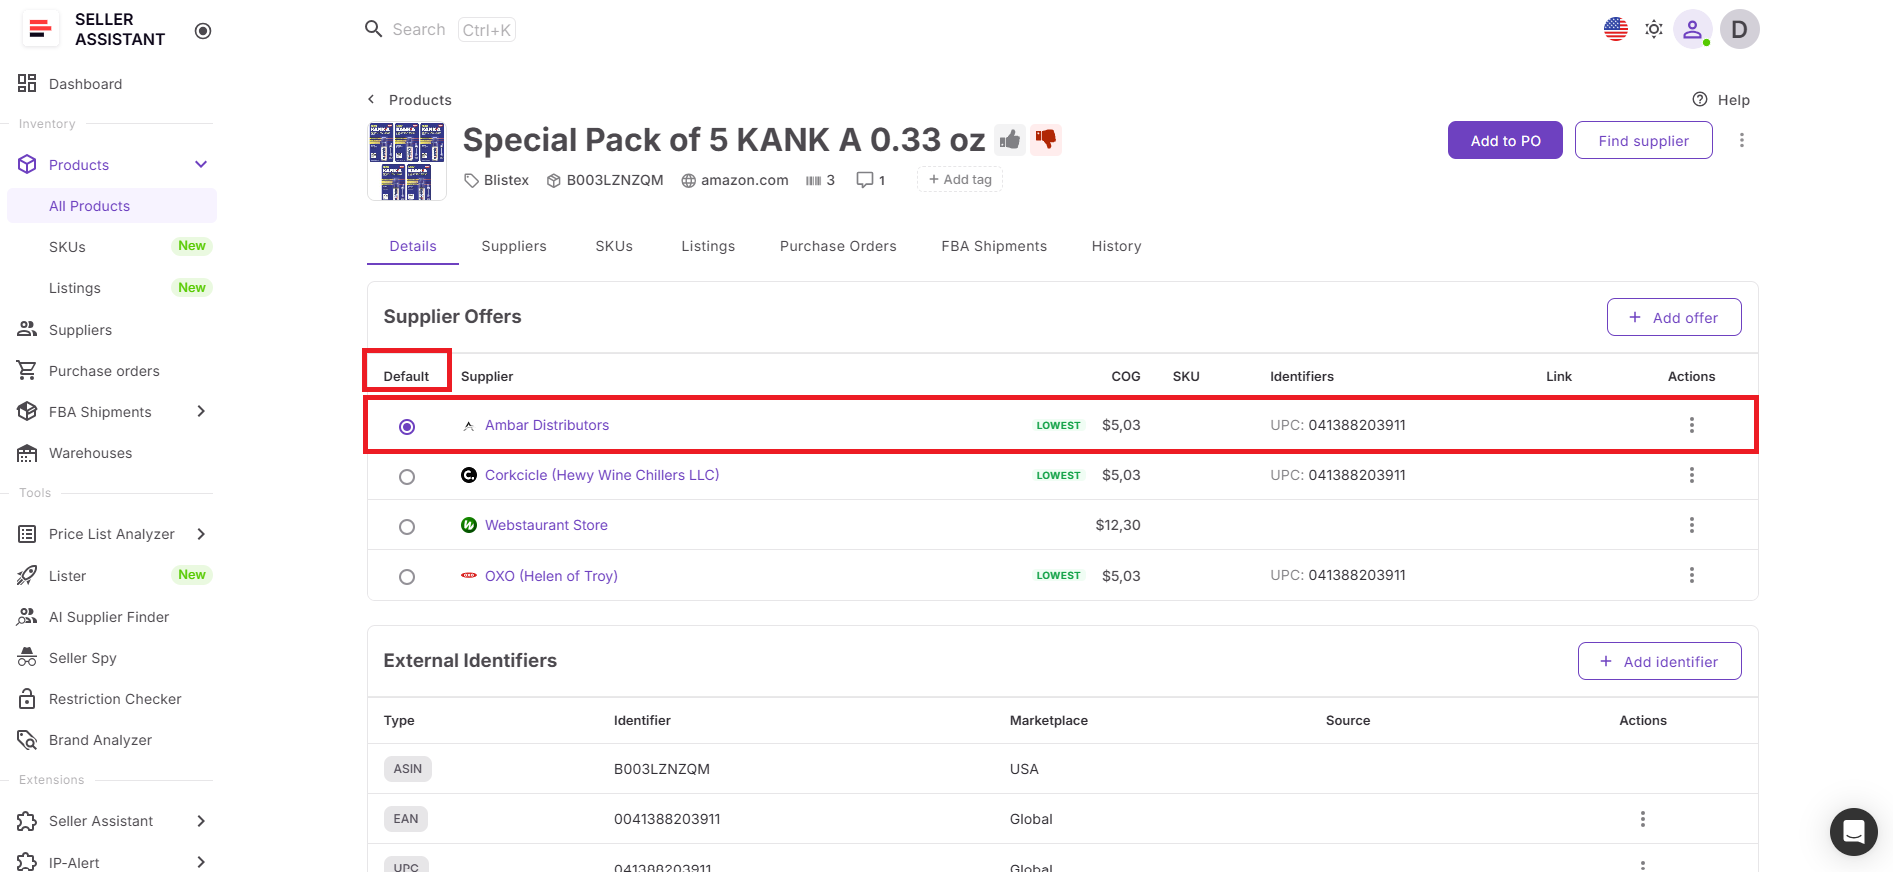
Task: Set Corkcicle as default supplier radio
Action: [x=407, y=477]
